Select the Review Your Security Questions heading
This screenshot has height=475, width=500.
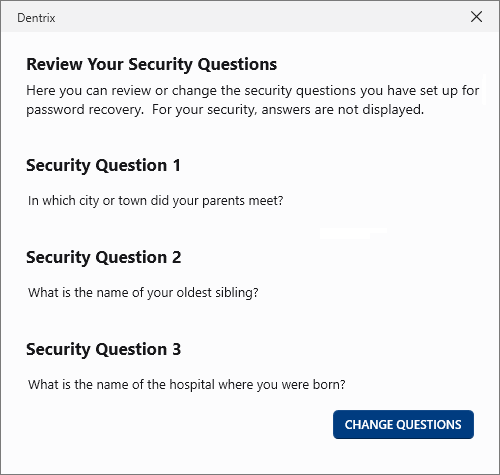click(151, 64)
